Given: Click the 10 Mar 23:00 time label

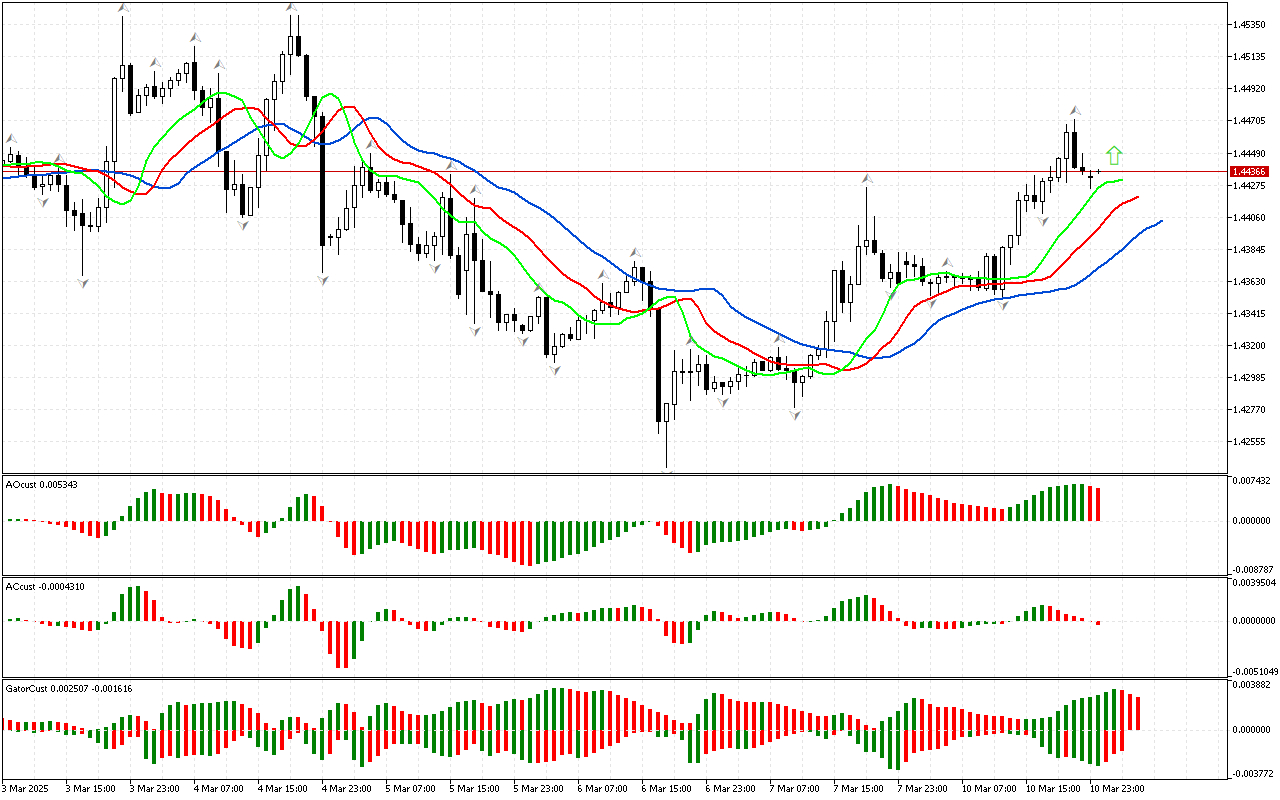Looking at the screenshot, I should coord(1118,788).
